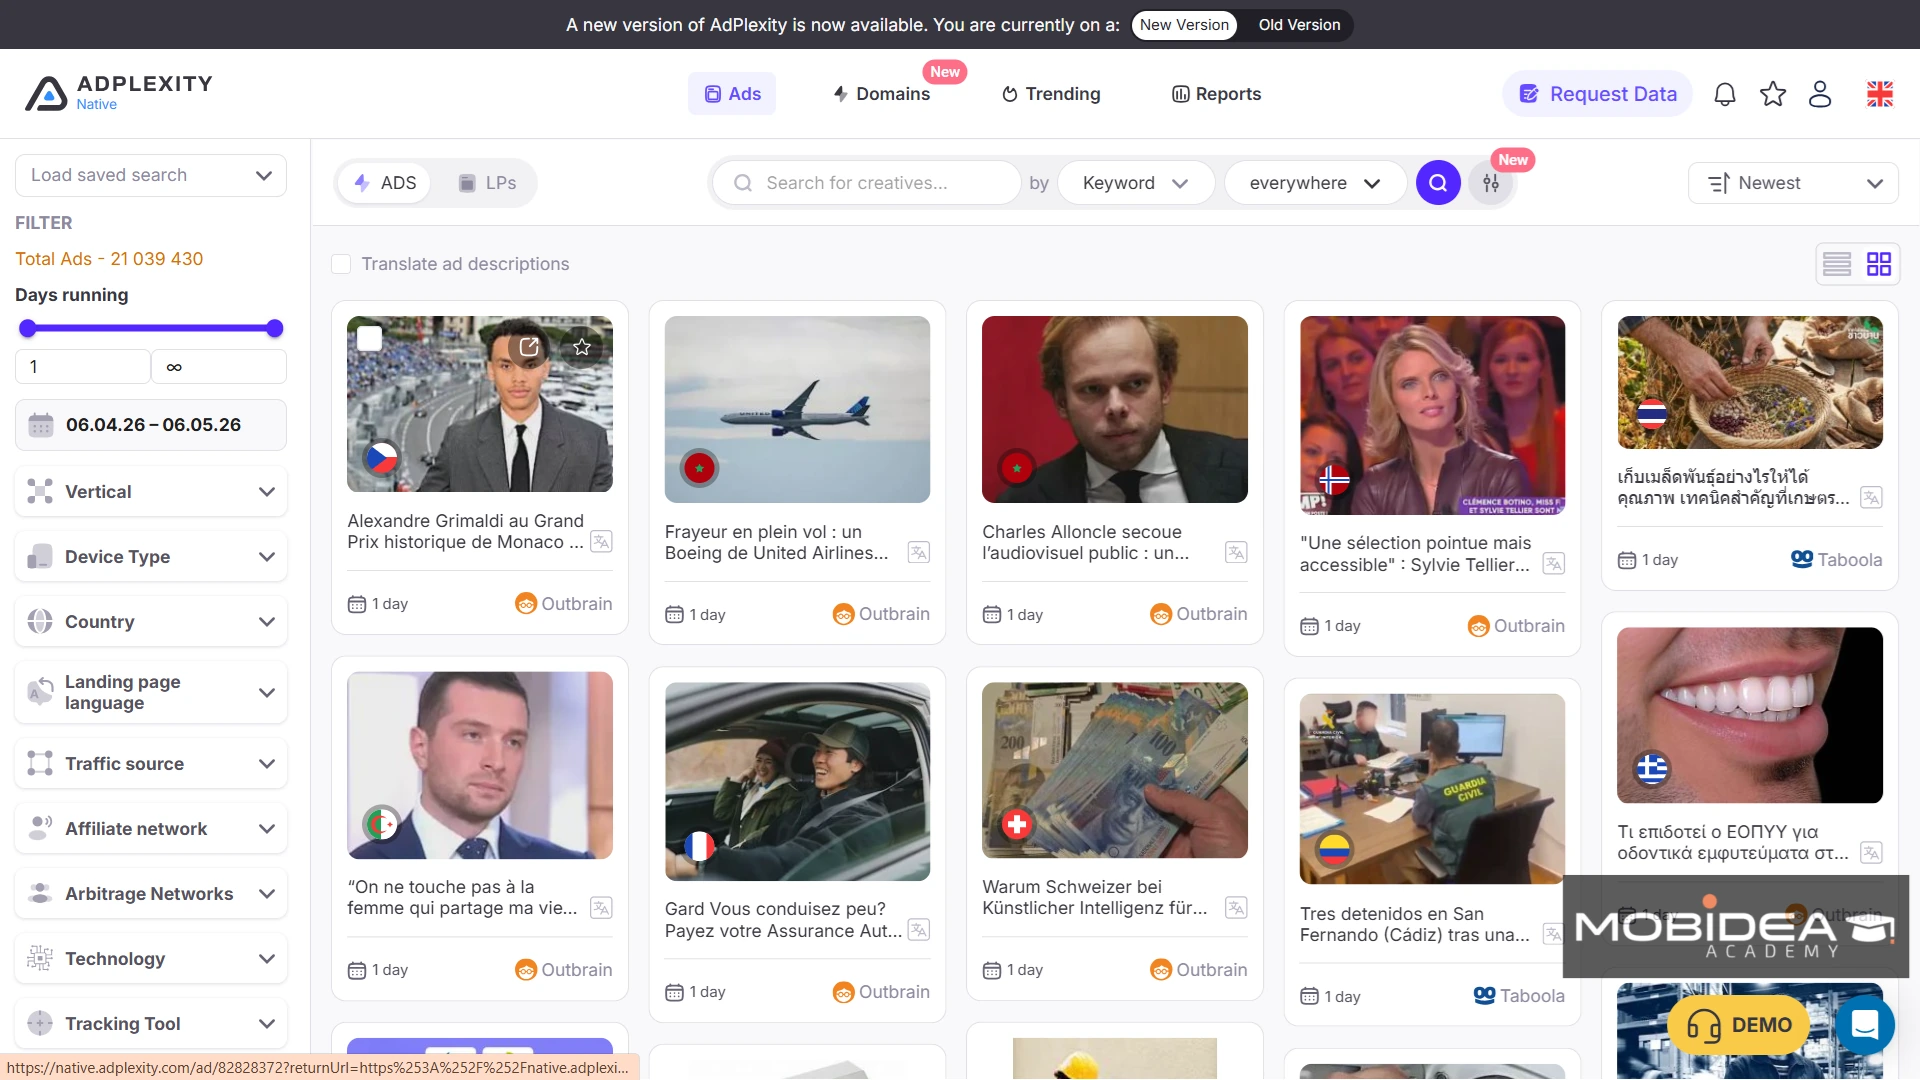
Task: Translate the Sylvie Tellier ad text
Action: point(1553,564)
